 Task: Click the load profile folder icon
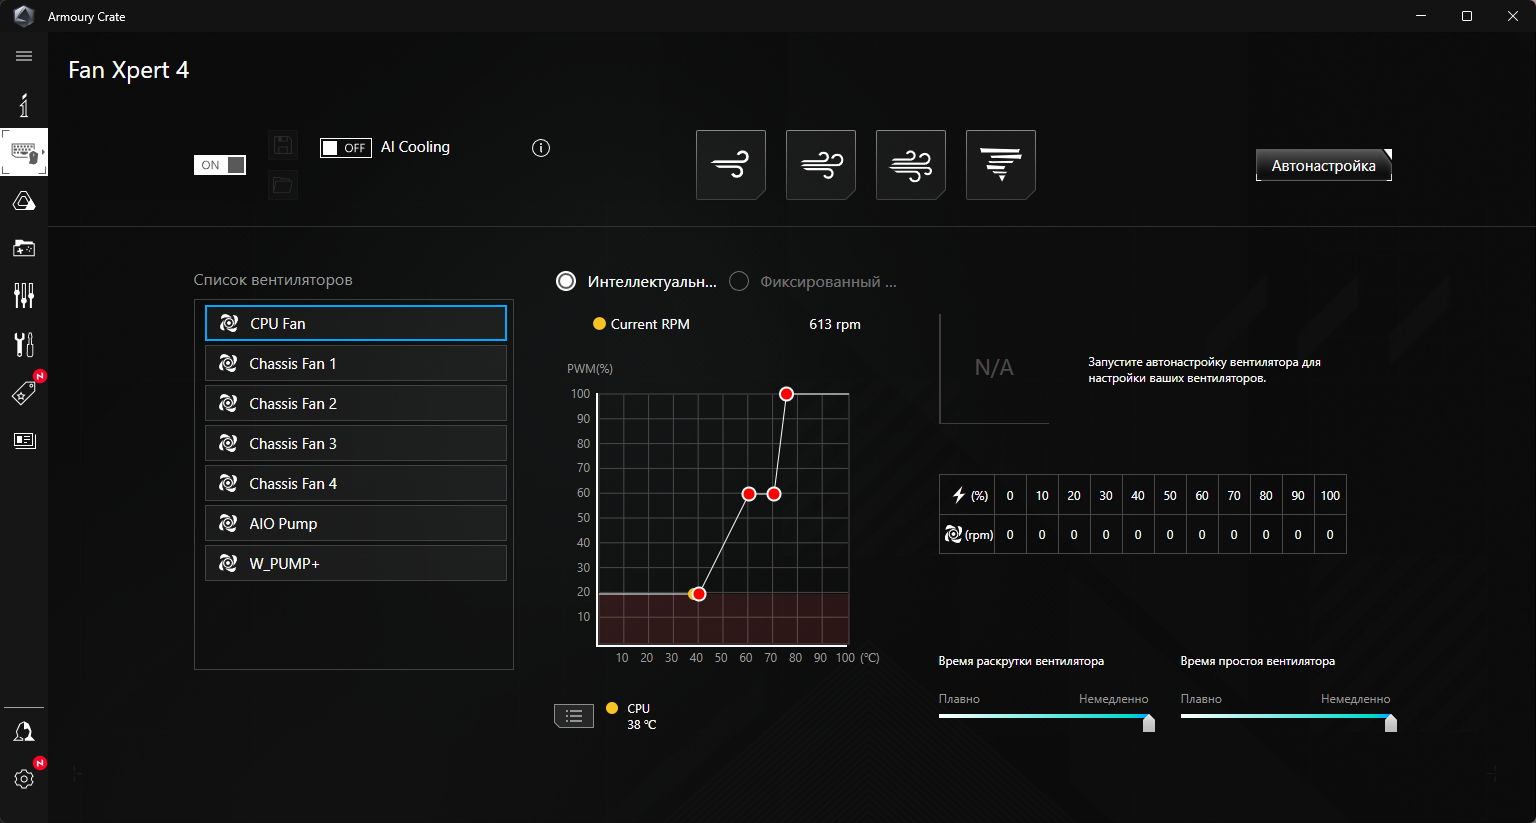click(283, 185)
